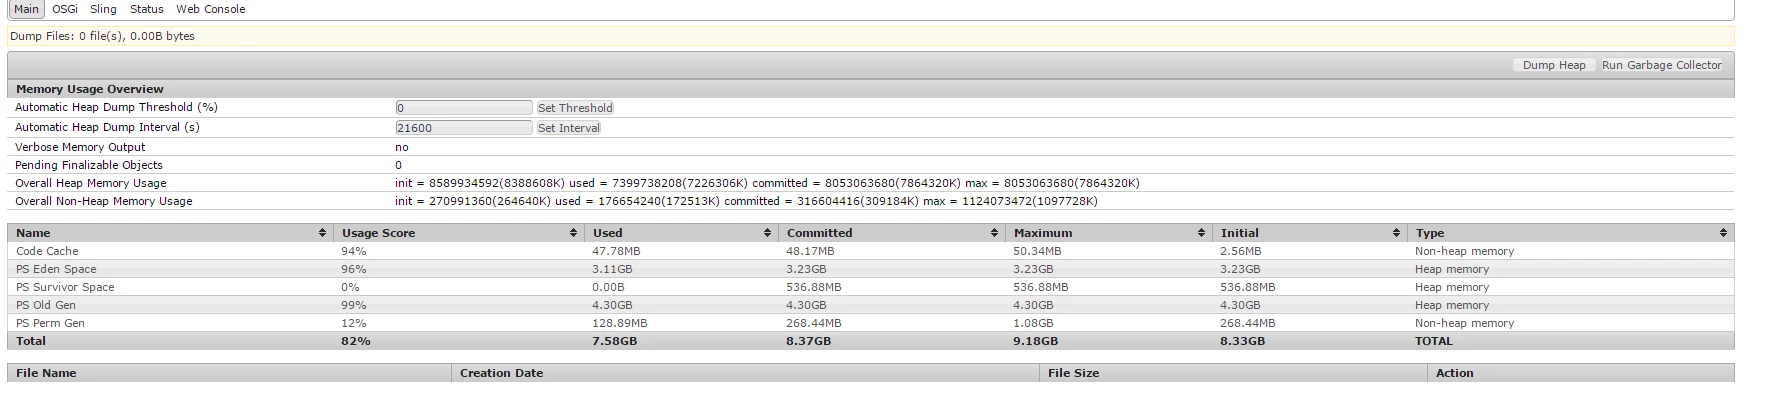The height and width of the screenshot is (394, 1768).
Task: Click the 48.17MB committed value
Action: point(810,251)
